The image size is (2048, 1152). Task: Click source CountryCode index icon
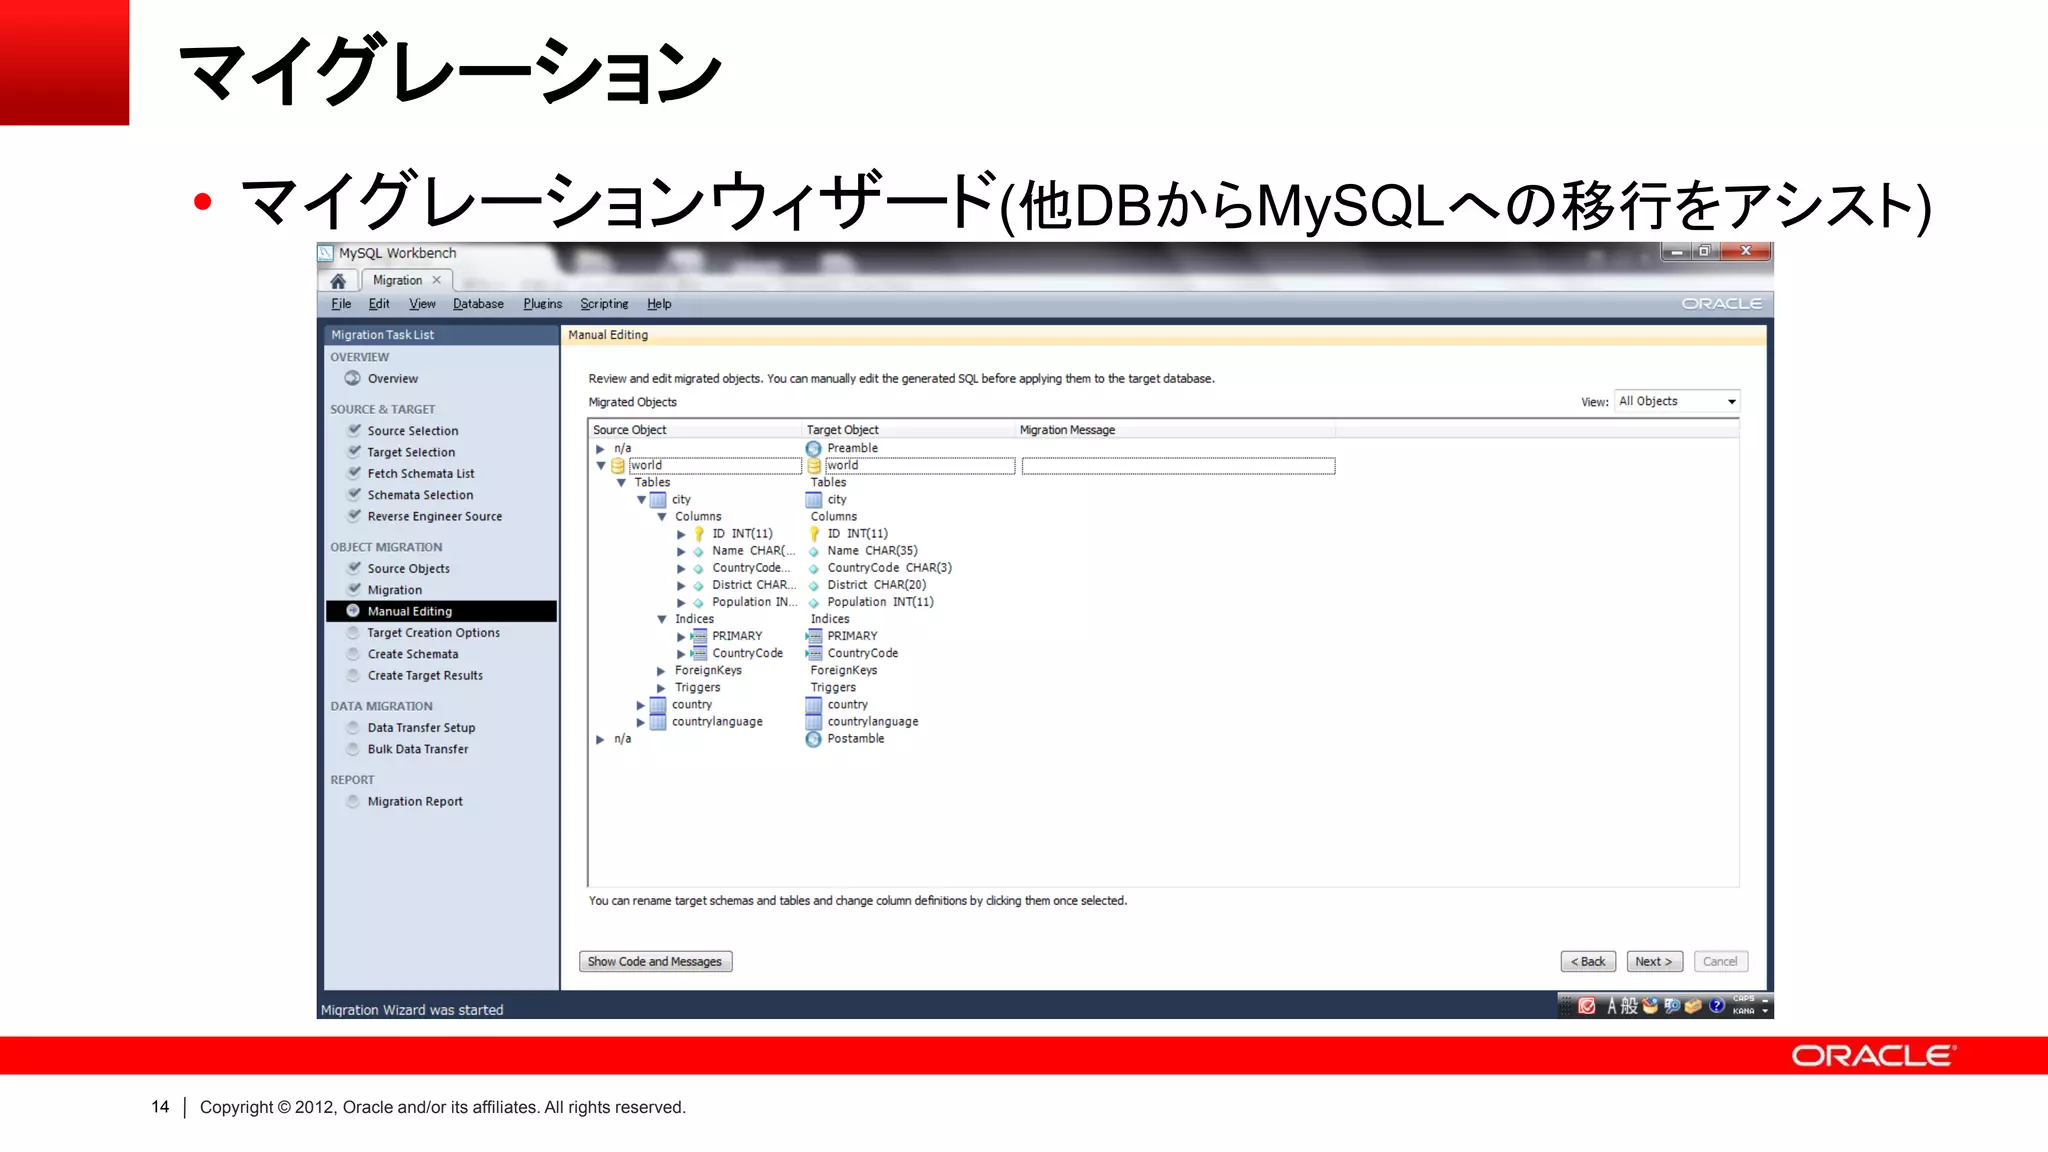pyautogui.click(x=699, y=653)
